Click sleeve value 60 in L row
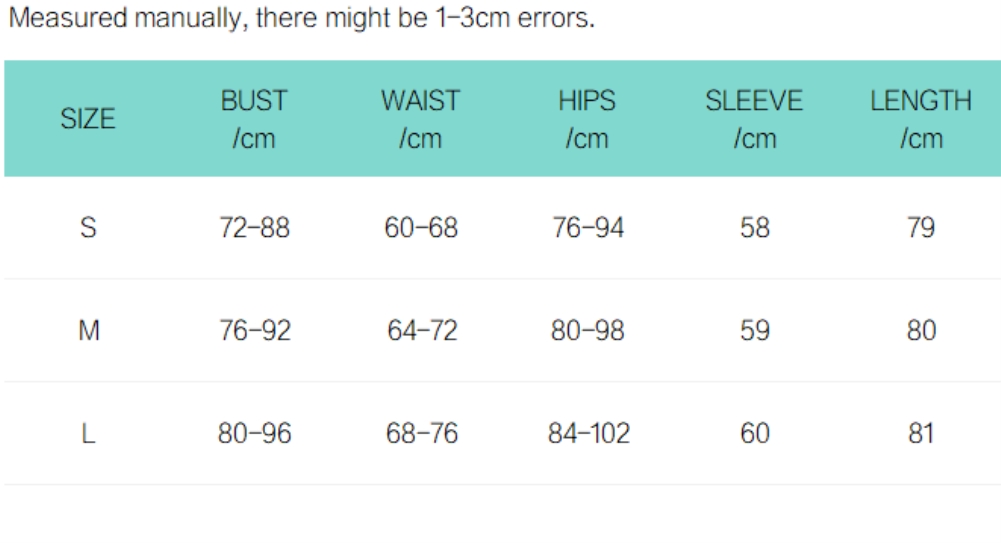 [x=755, y=434]
